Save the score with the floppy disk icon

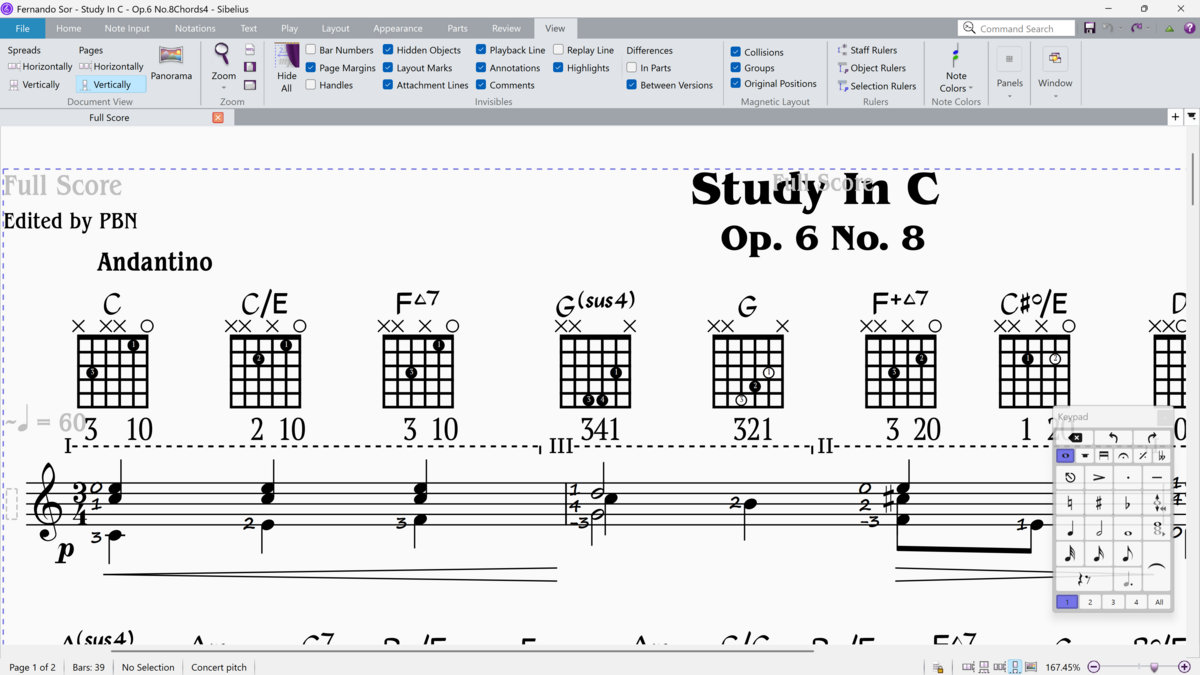(1089, 28)
